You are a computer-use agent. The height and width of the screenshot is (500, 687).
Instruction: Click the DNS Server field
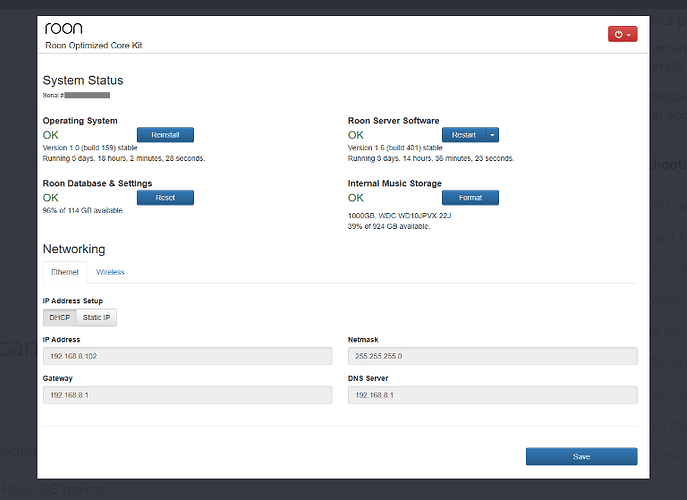click(x=492, y=395)
